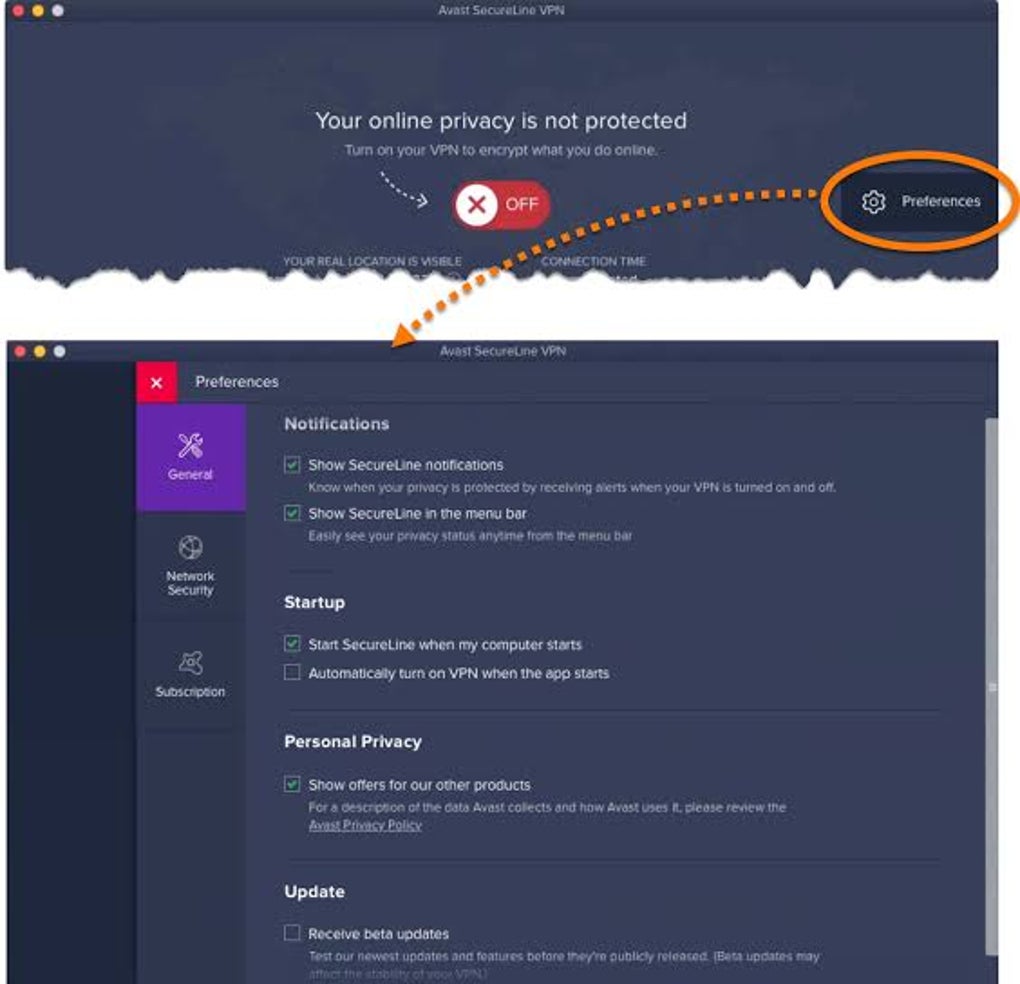Click the General tab label text

[x=190, y=475]
